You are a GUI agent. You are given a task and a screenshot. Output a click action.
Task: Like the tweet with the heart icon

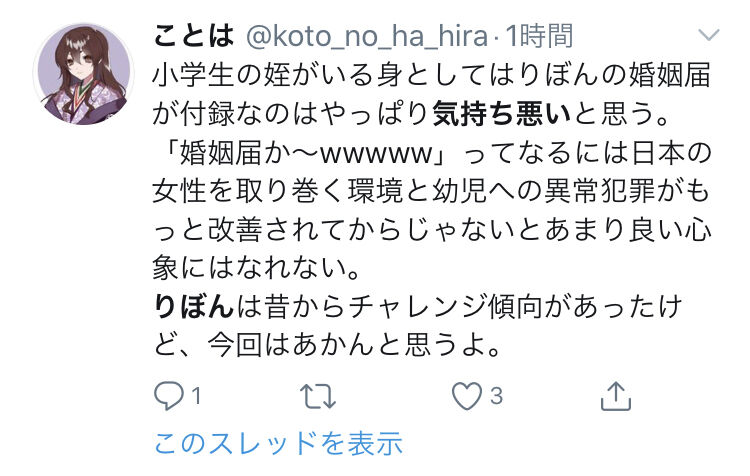467,396
